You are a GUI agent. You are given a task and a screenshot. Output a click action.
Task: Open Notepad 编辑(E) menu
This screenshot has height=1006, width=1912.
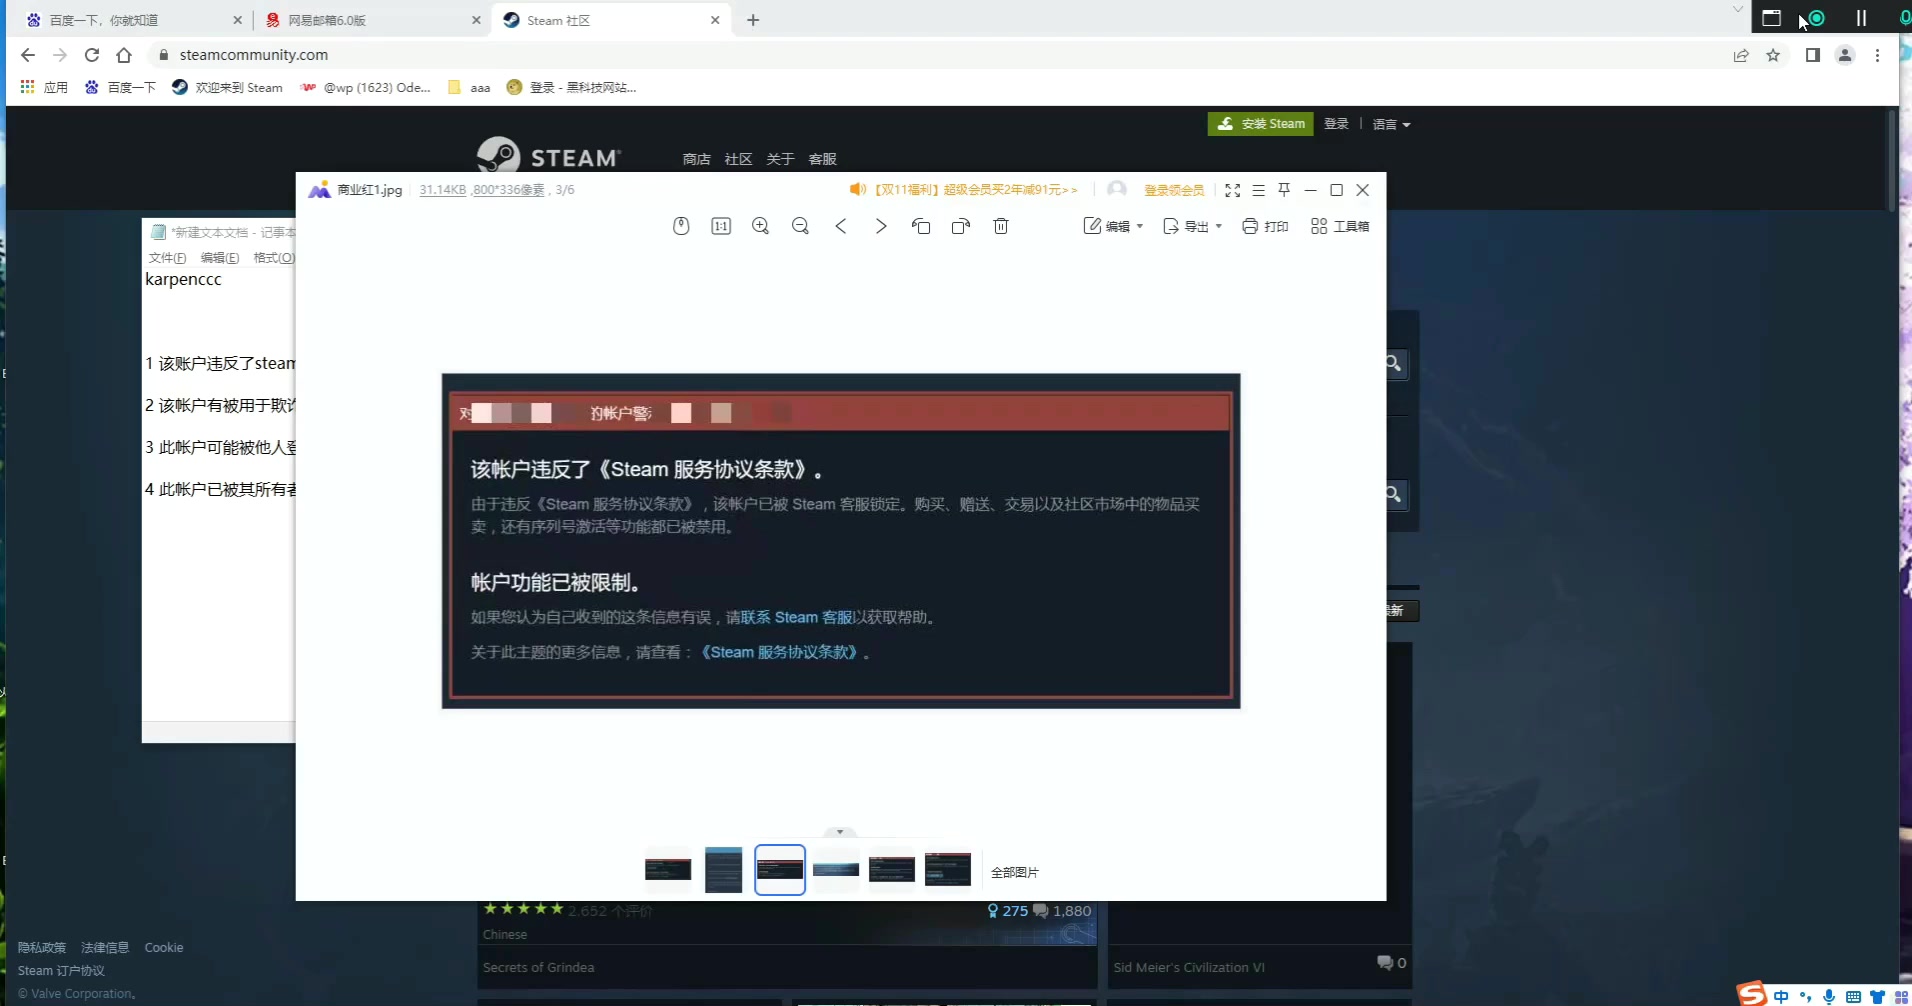pyautogui.click(x=219, y=258)
